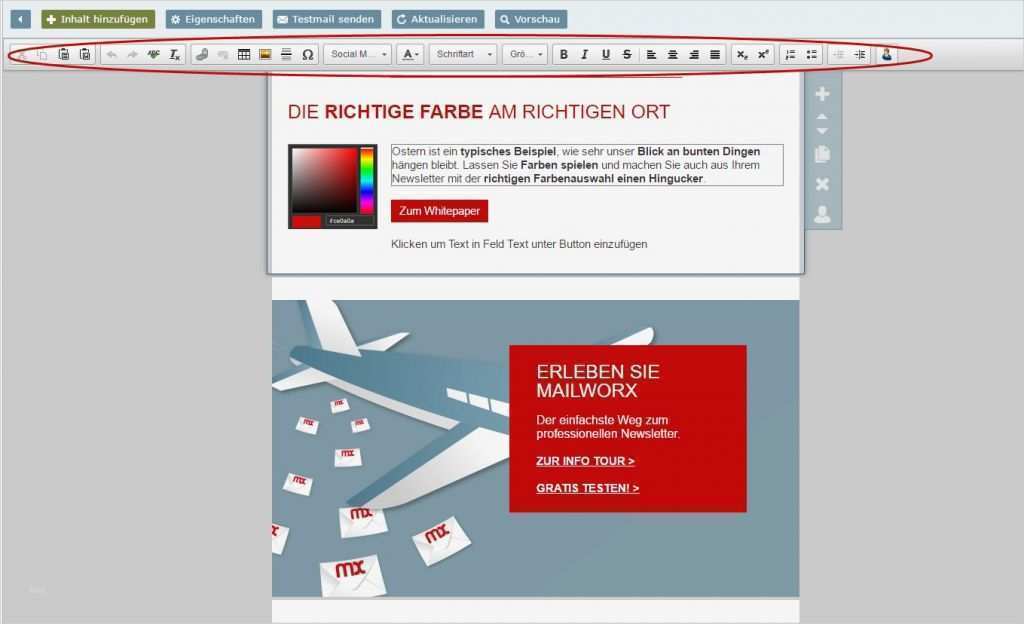Select the Vorschau option

[530, 18]
